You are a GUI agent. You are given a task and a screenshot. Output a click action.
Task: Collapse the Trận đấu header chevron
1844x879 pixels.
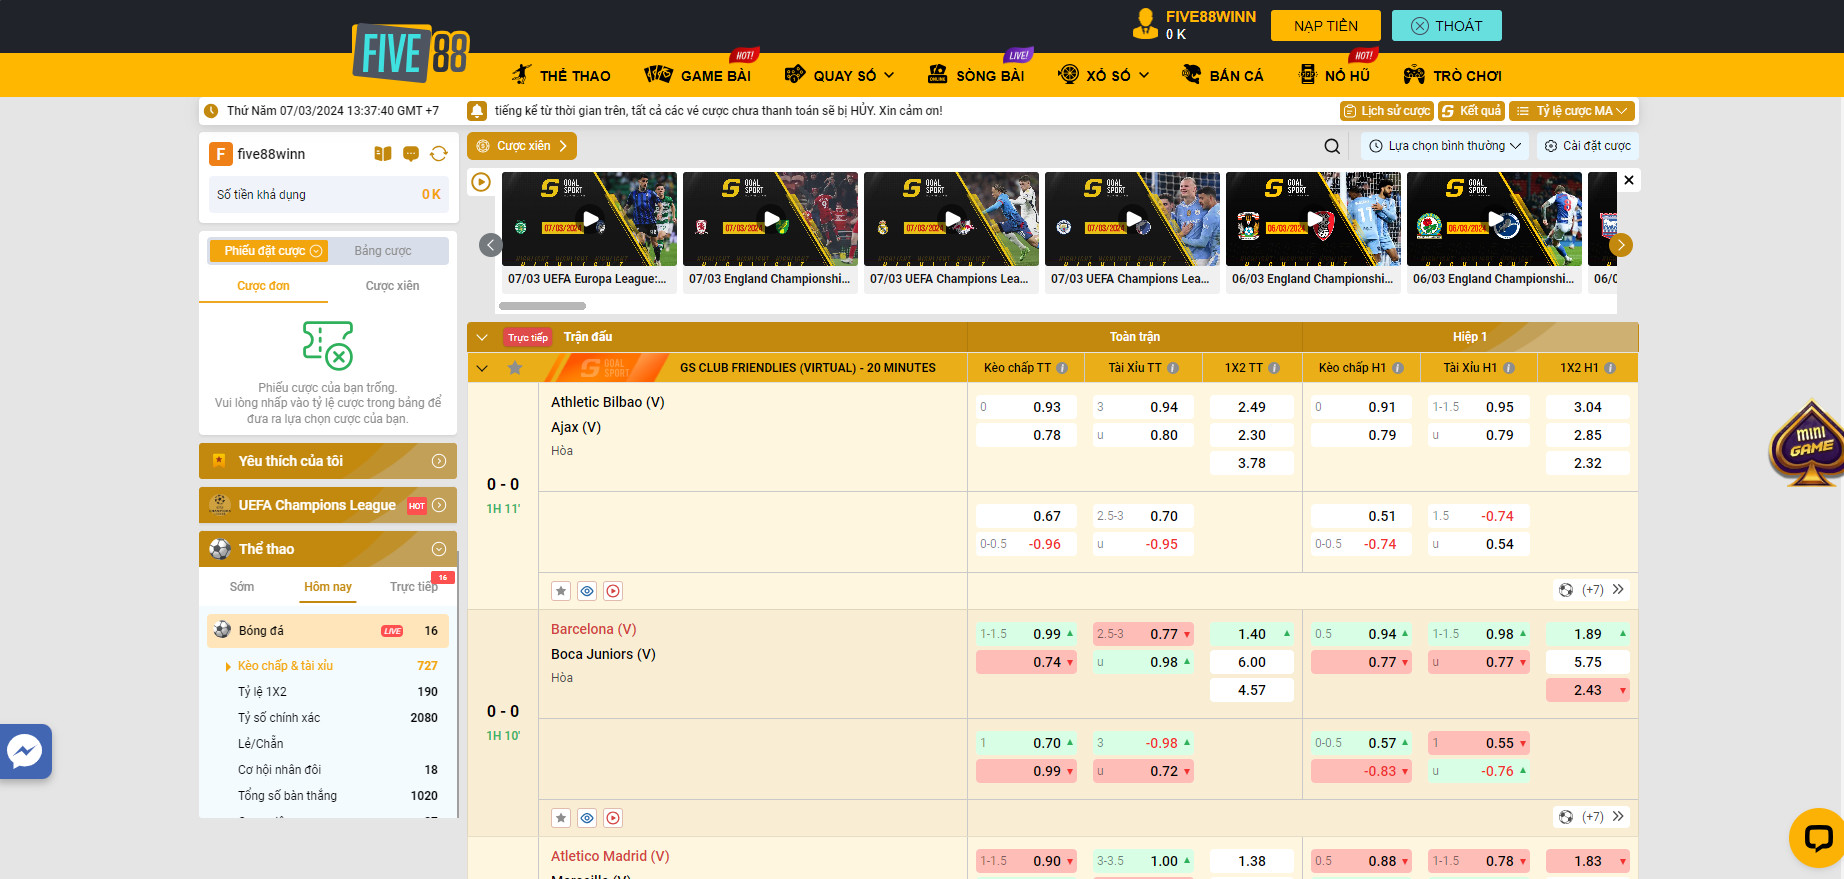tap(482, 337)
